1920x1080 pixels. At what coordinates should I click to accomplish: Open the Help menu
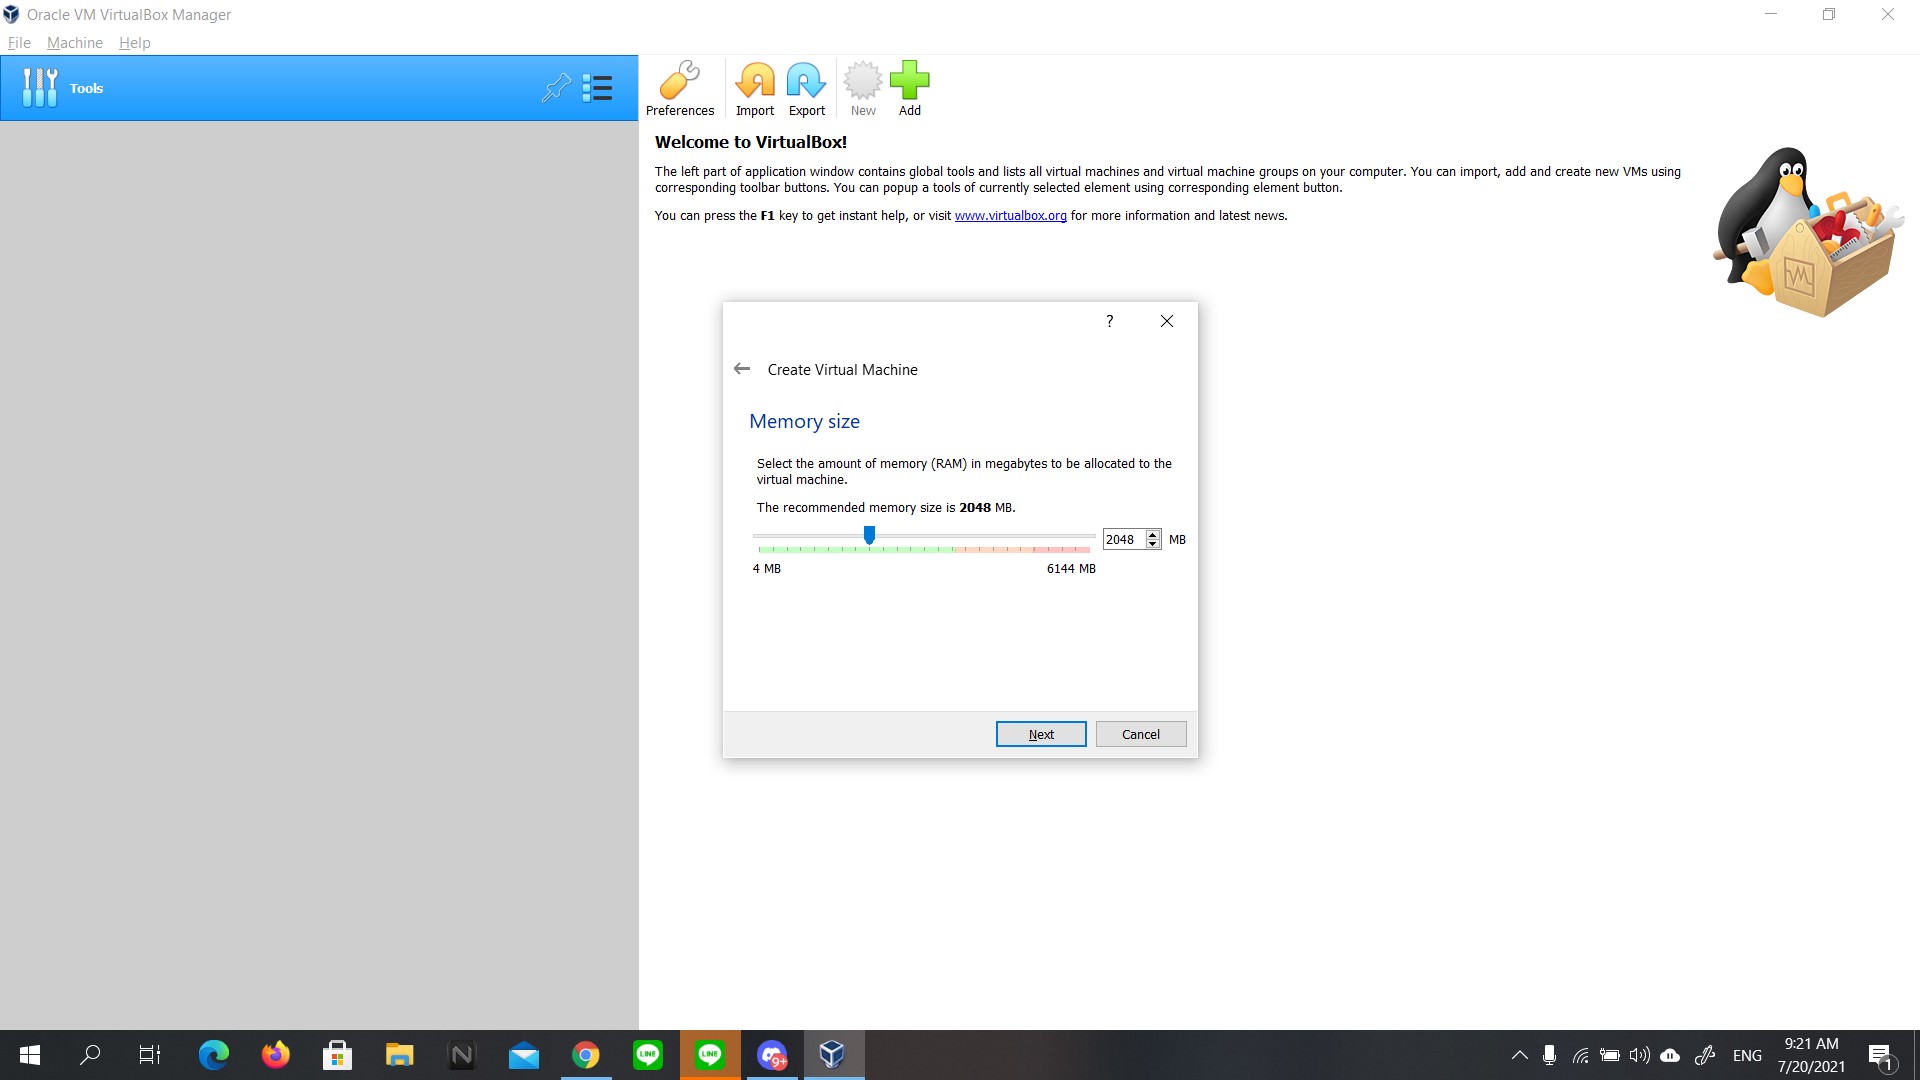134,43
